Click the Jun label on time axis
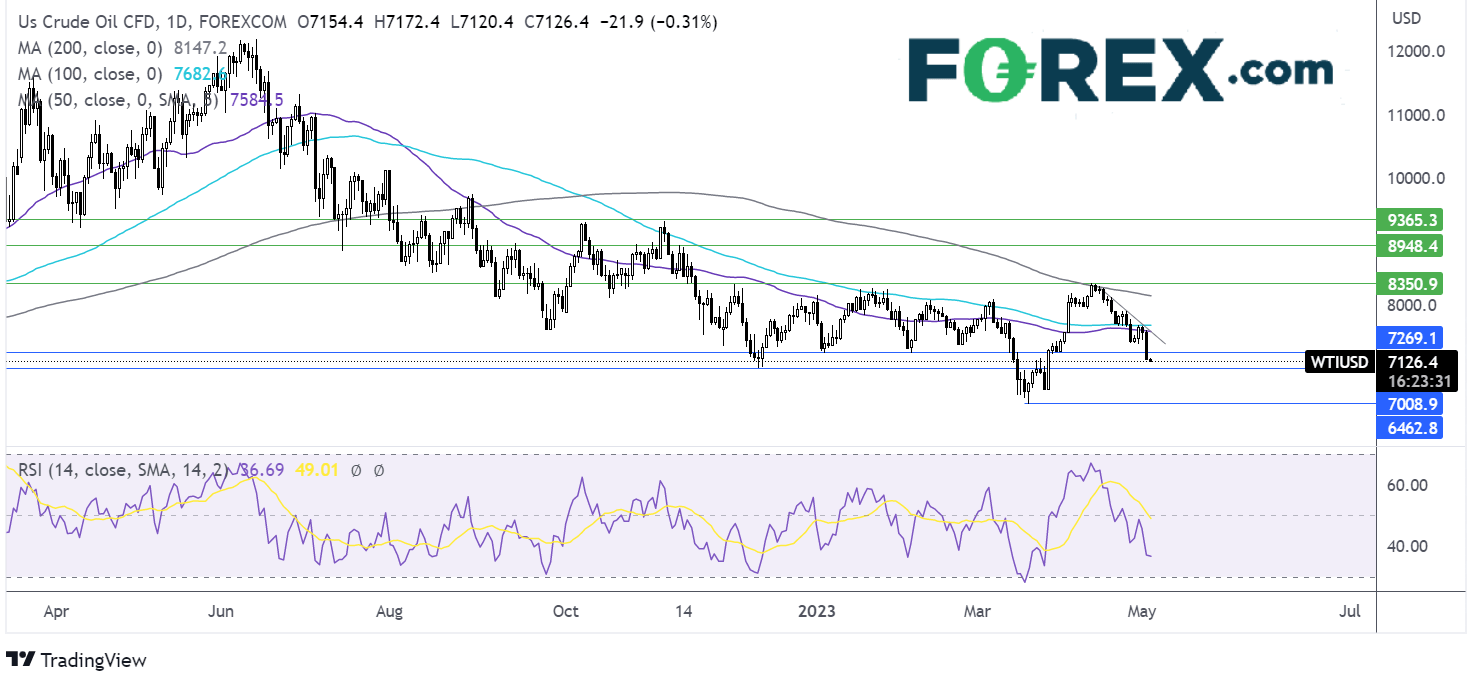 (223, 610)
